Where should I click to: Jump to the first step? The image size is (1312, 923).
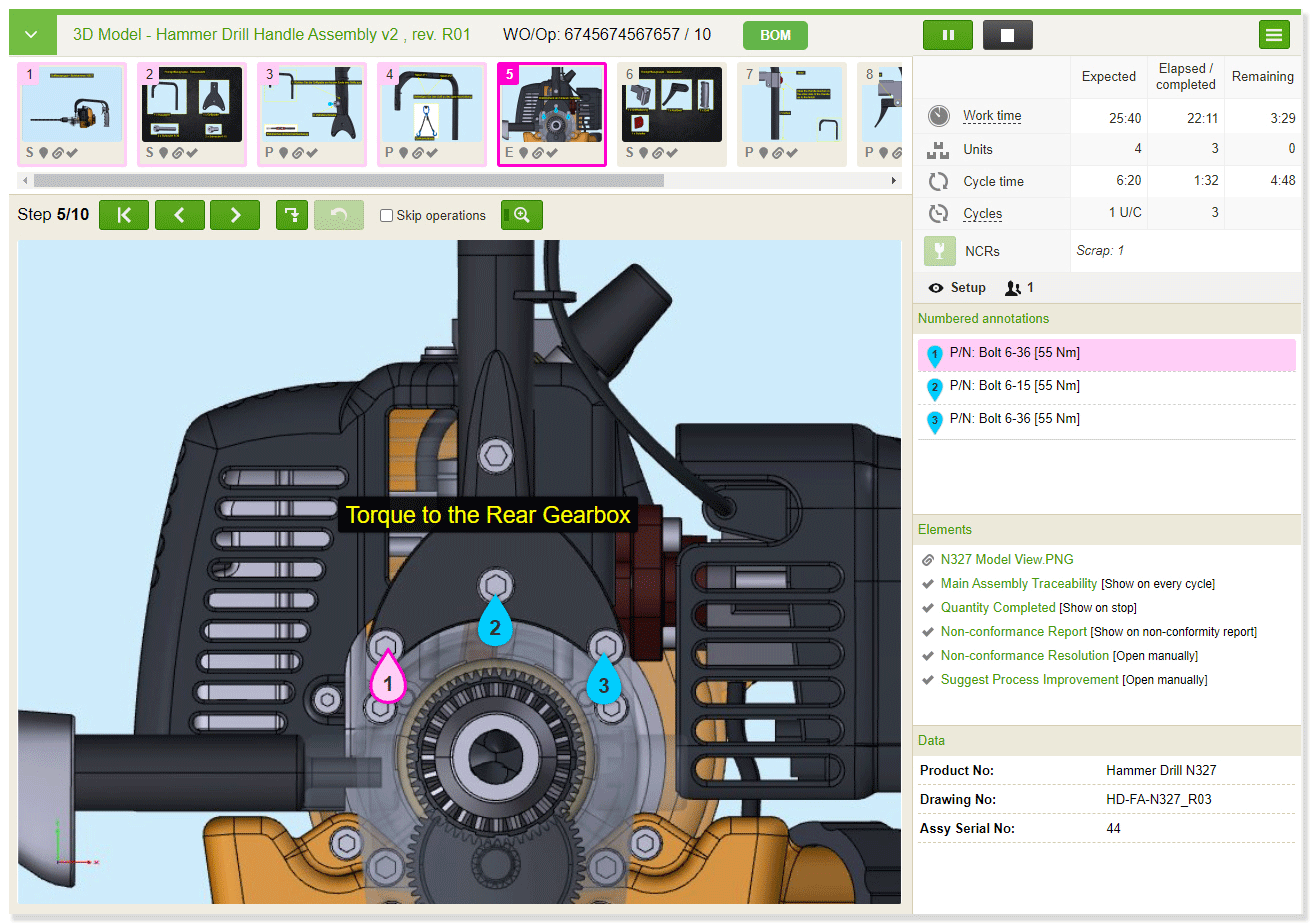point(124,215)
